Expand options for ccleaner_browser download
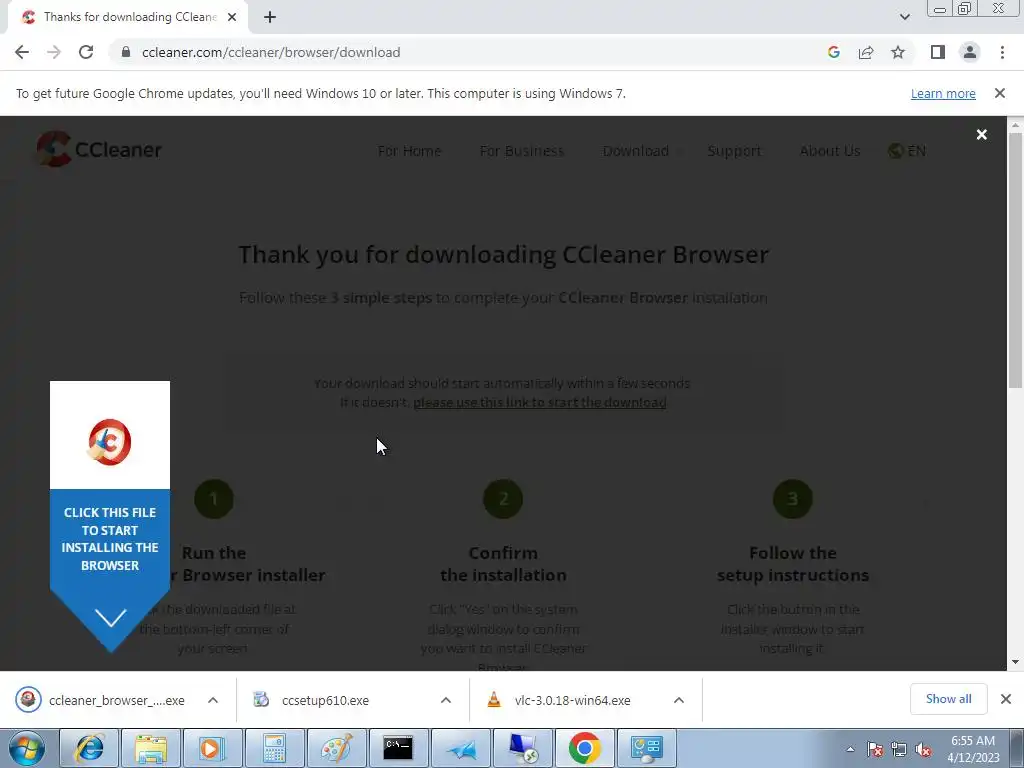1024x768 pixels. tap(213, 700)
